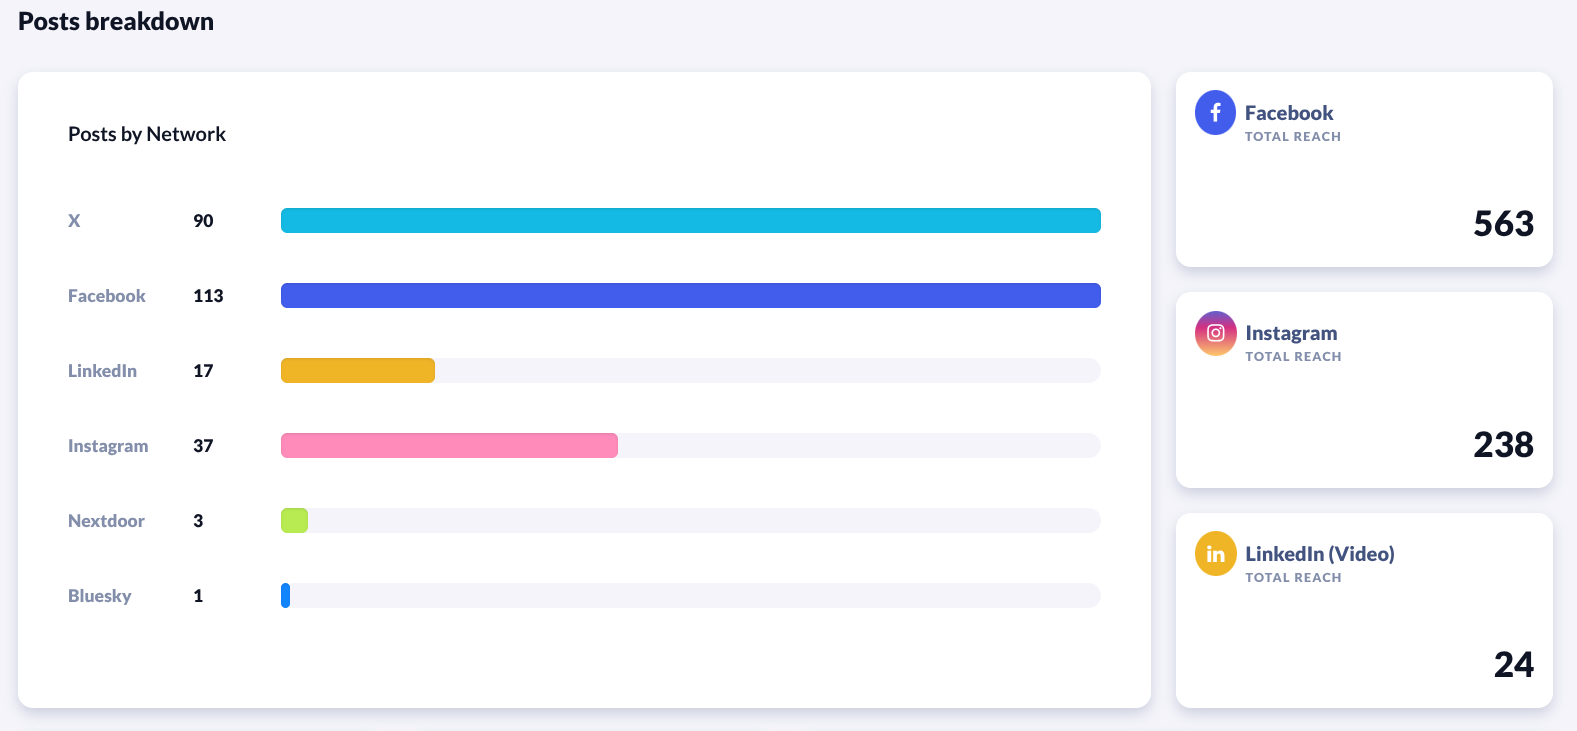This screenshot has height=731, width=1577.
Task: Click the Facebook posts blue bar
Action: click(x=690, y=296)
